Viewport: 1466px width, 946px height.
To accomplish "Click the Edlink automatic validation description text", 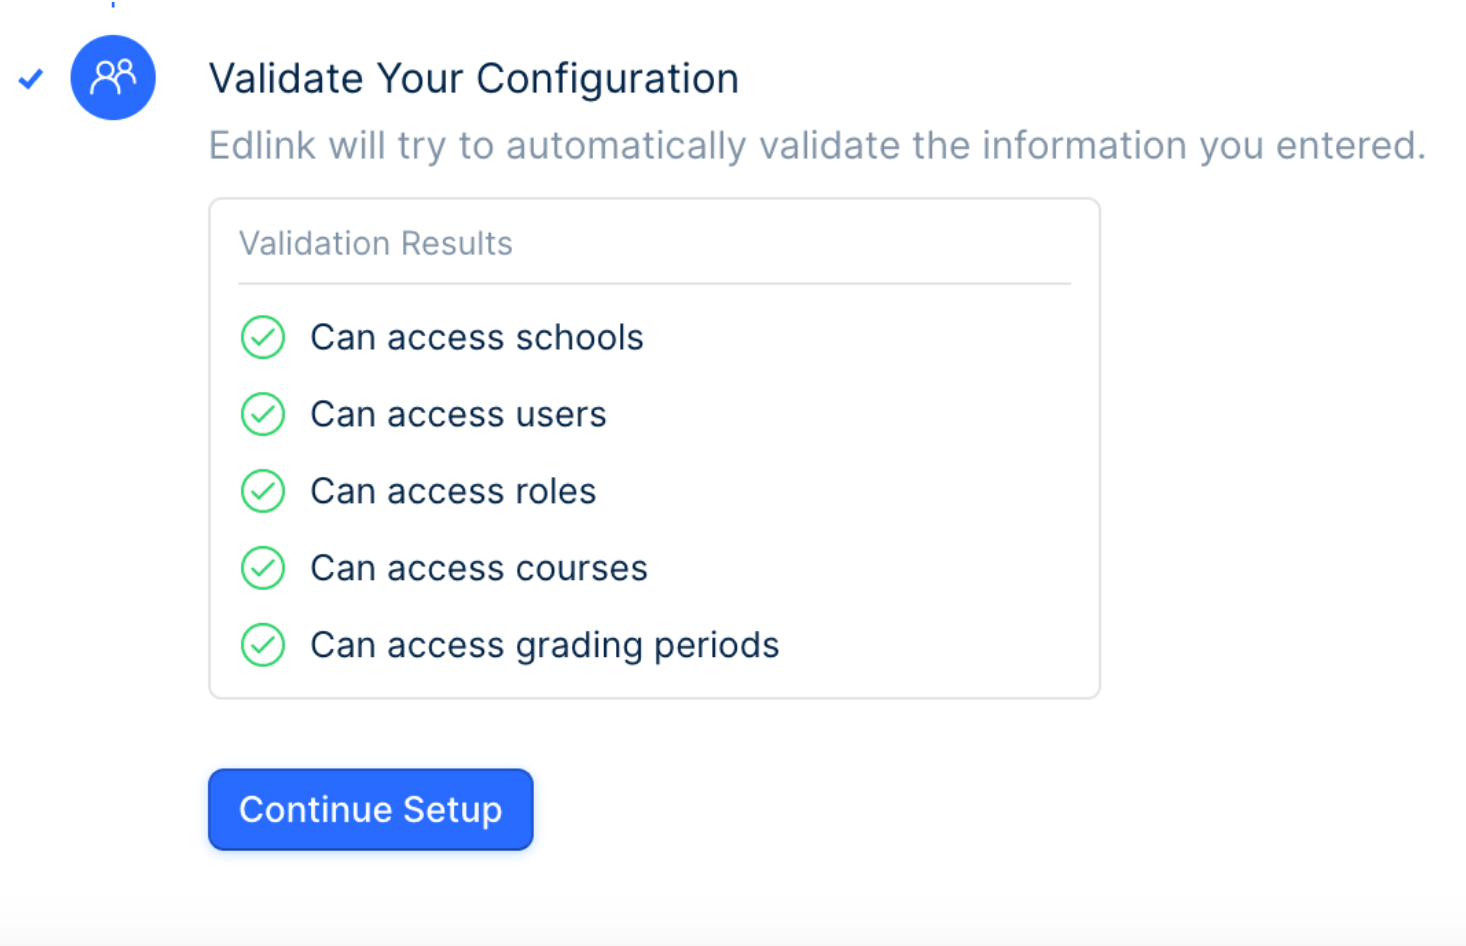I will coord(817,146).
